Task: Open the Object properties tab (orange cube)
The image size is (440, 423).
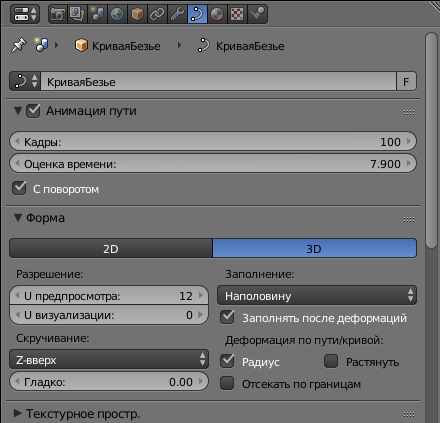Action: pyautogui.click(x=137, y=14)
